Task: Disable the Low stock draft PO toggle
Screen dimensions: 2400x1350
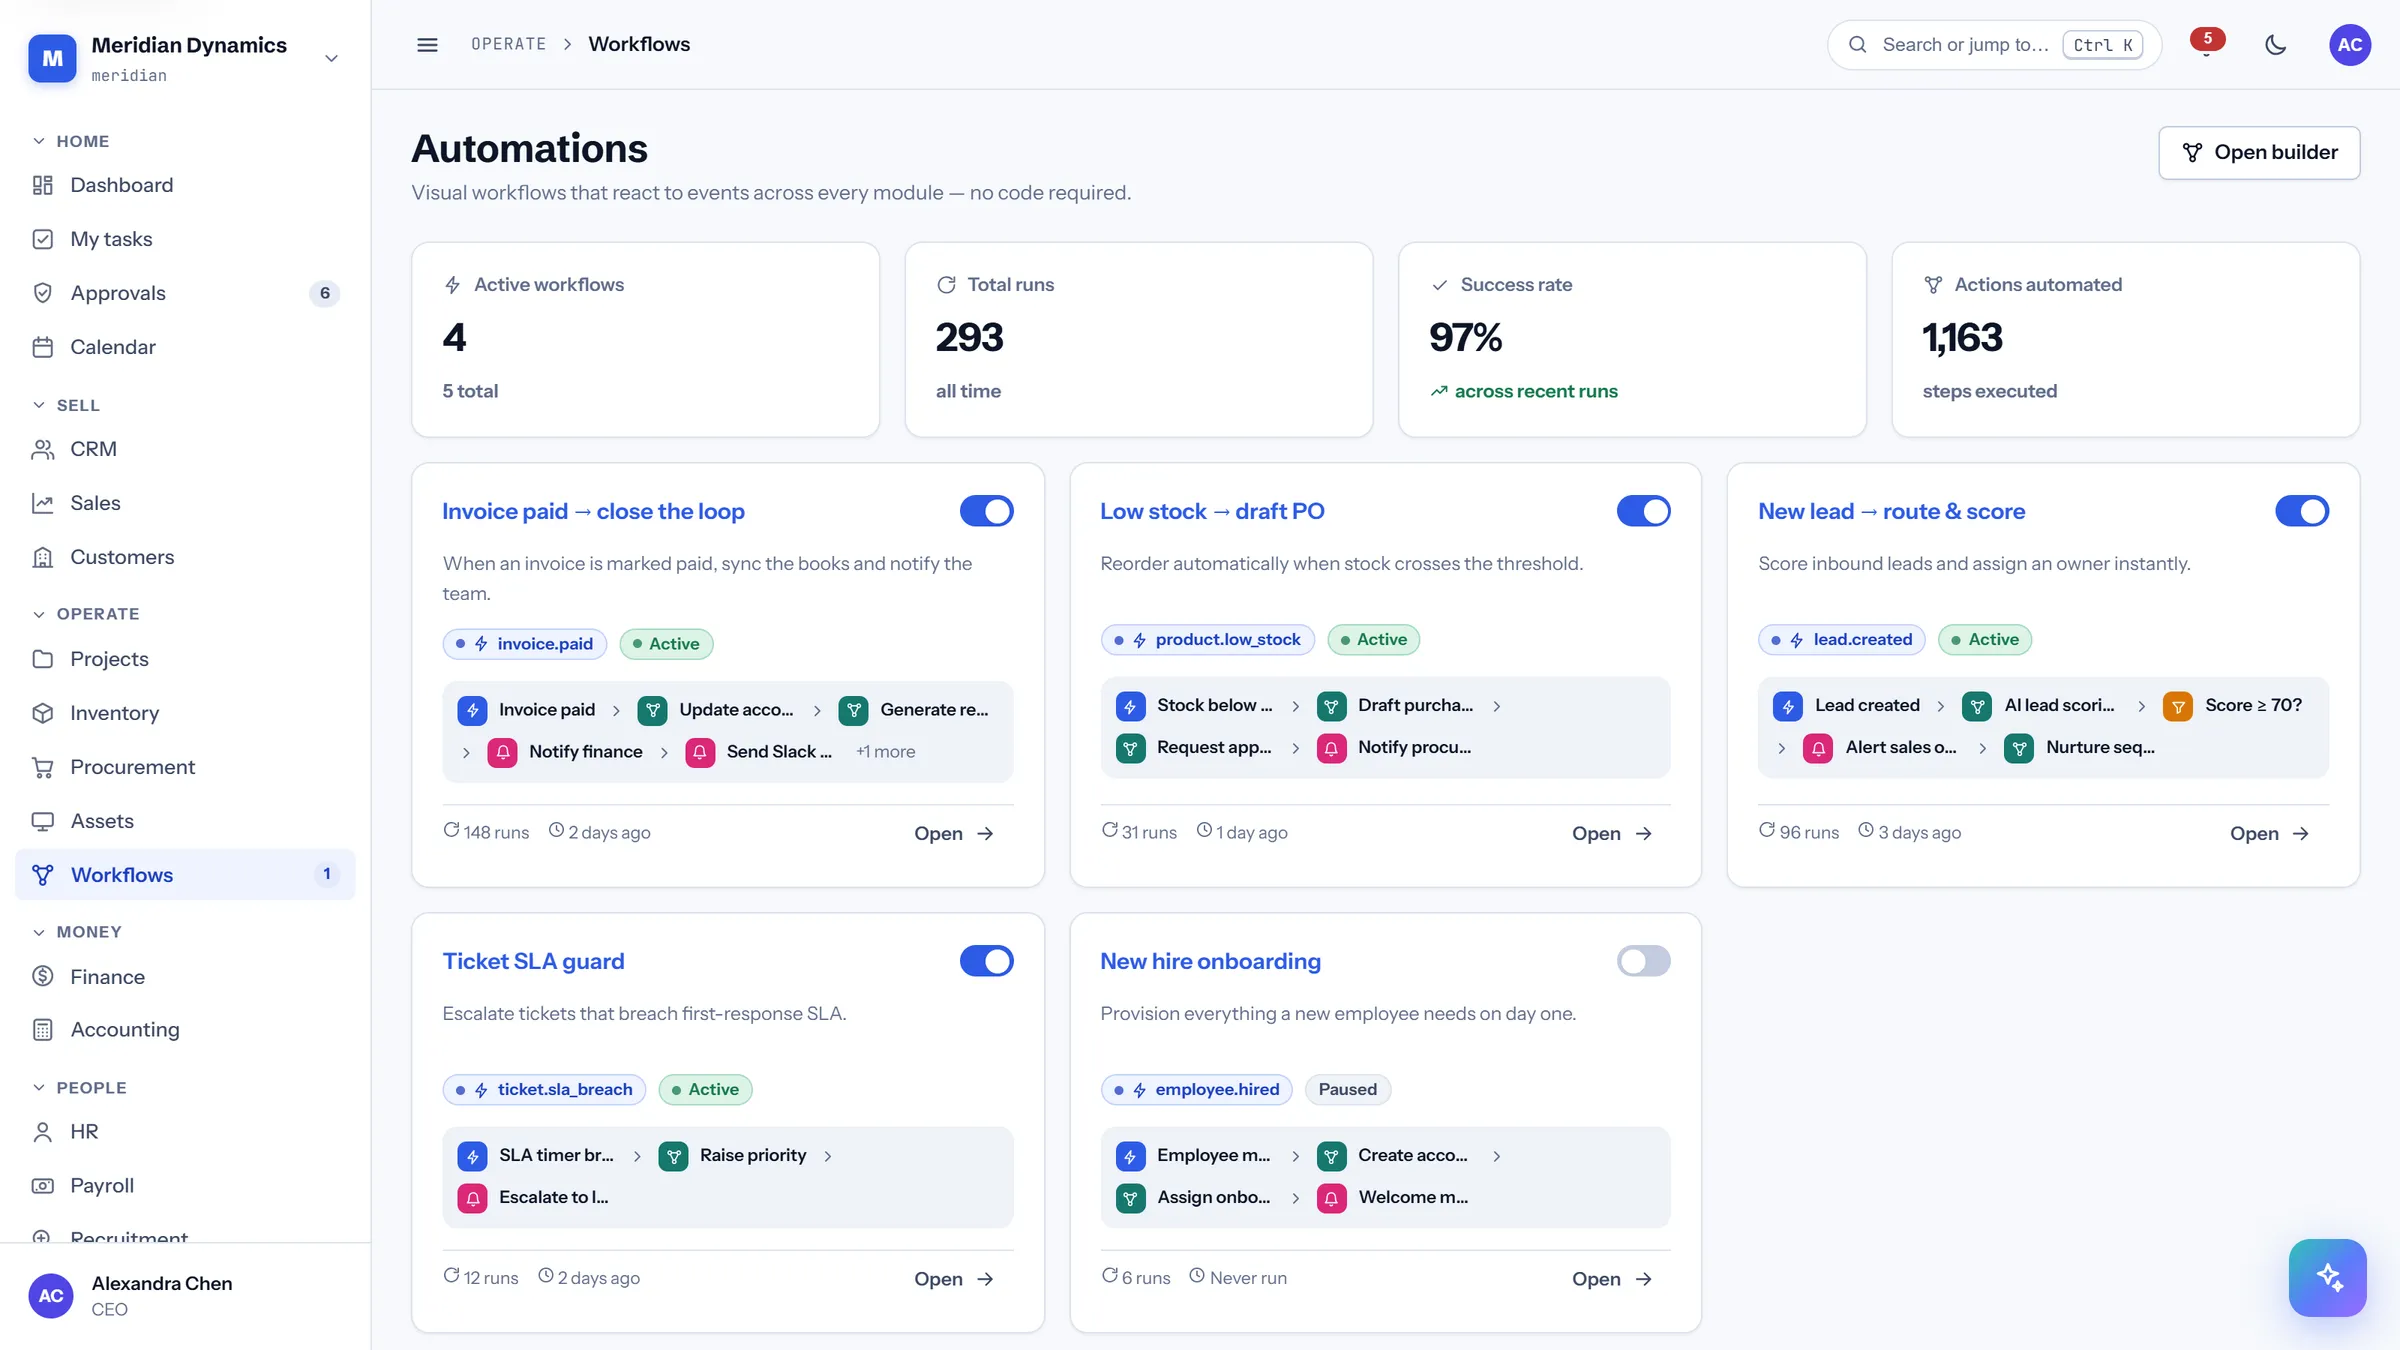Action: pos(1643,511)
